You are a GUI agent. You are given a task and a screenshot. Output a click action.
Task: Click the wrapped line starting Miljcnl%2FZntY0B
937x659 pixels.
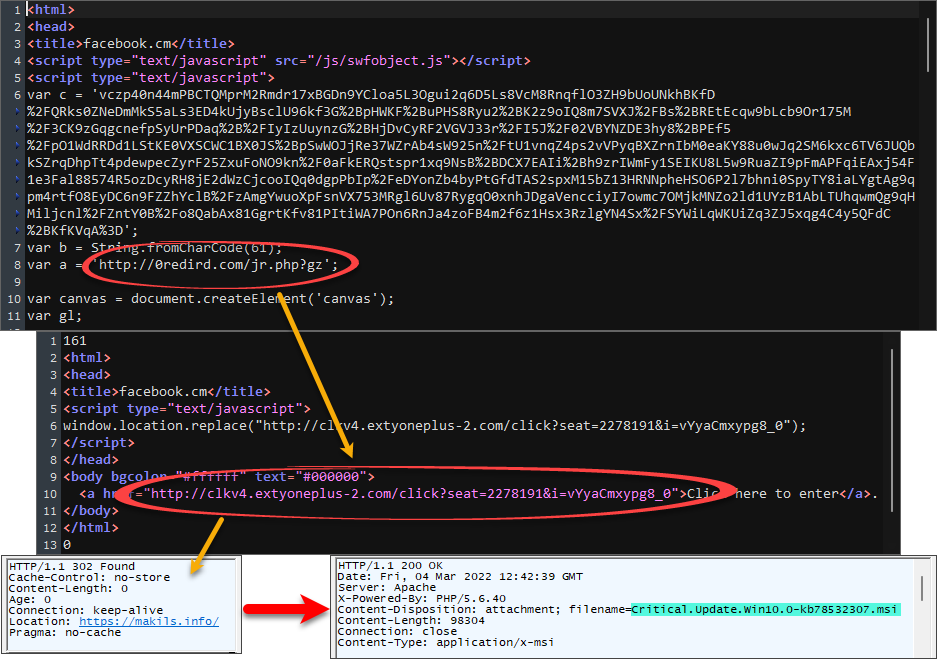pyautogui.click(x=458, y=214)
